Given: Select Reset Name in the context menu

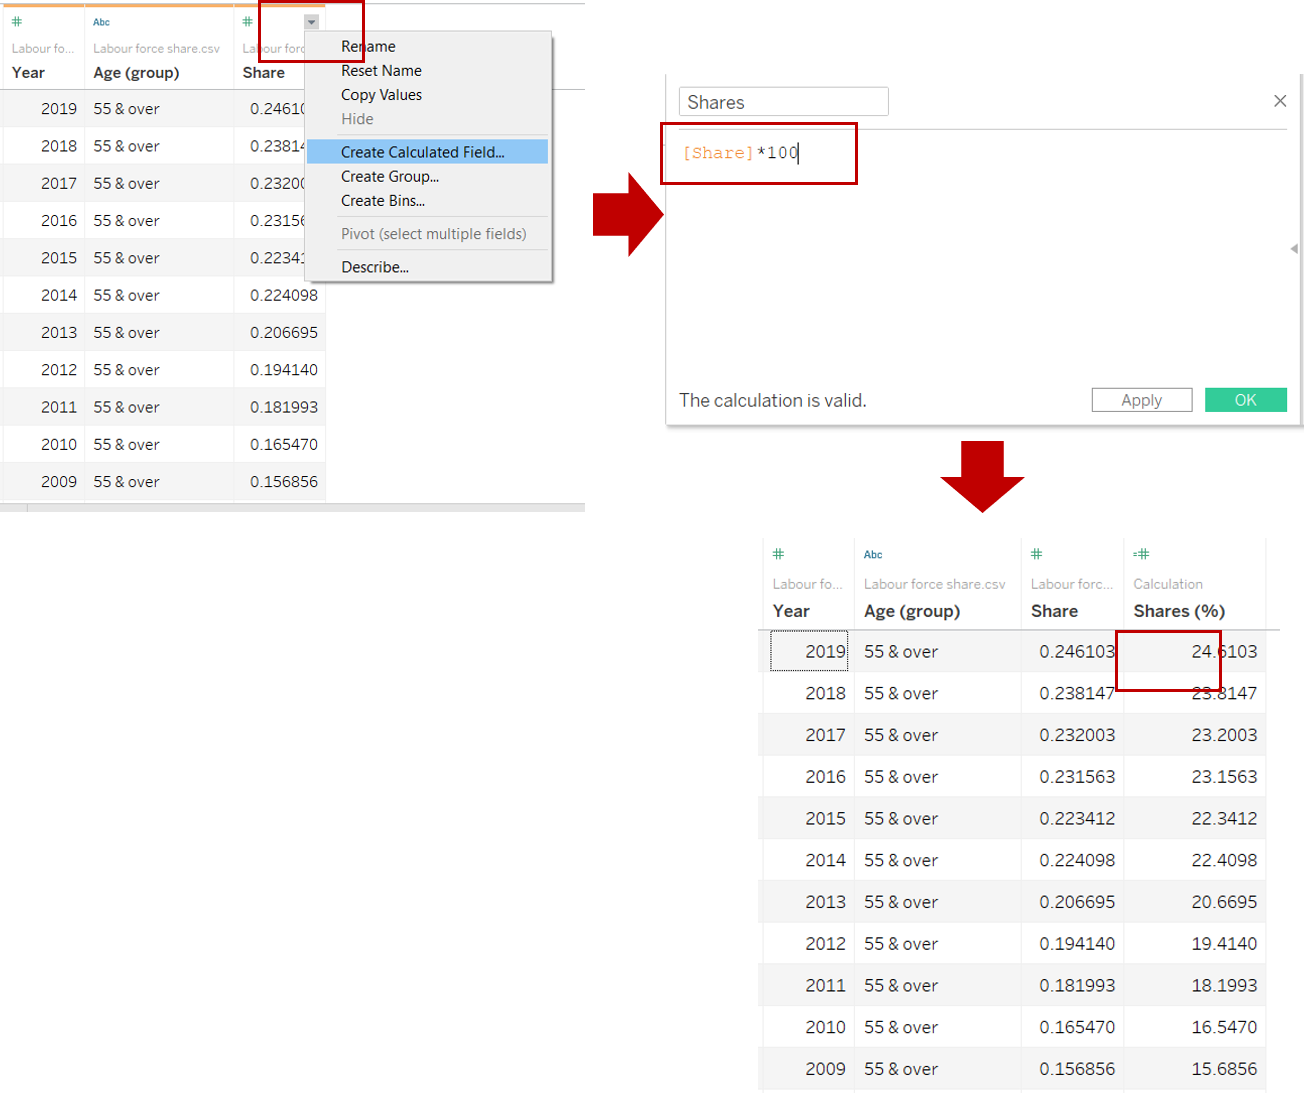Looking at the screenshot, I should pyautogui.click(x=381, y=70).
